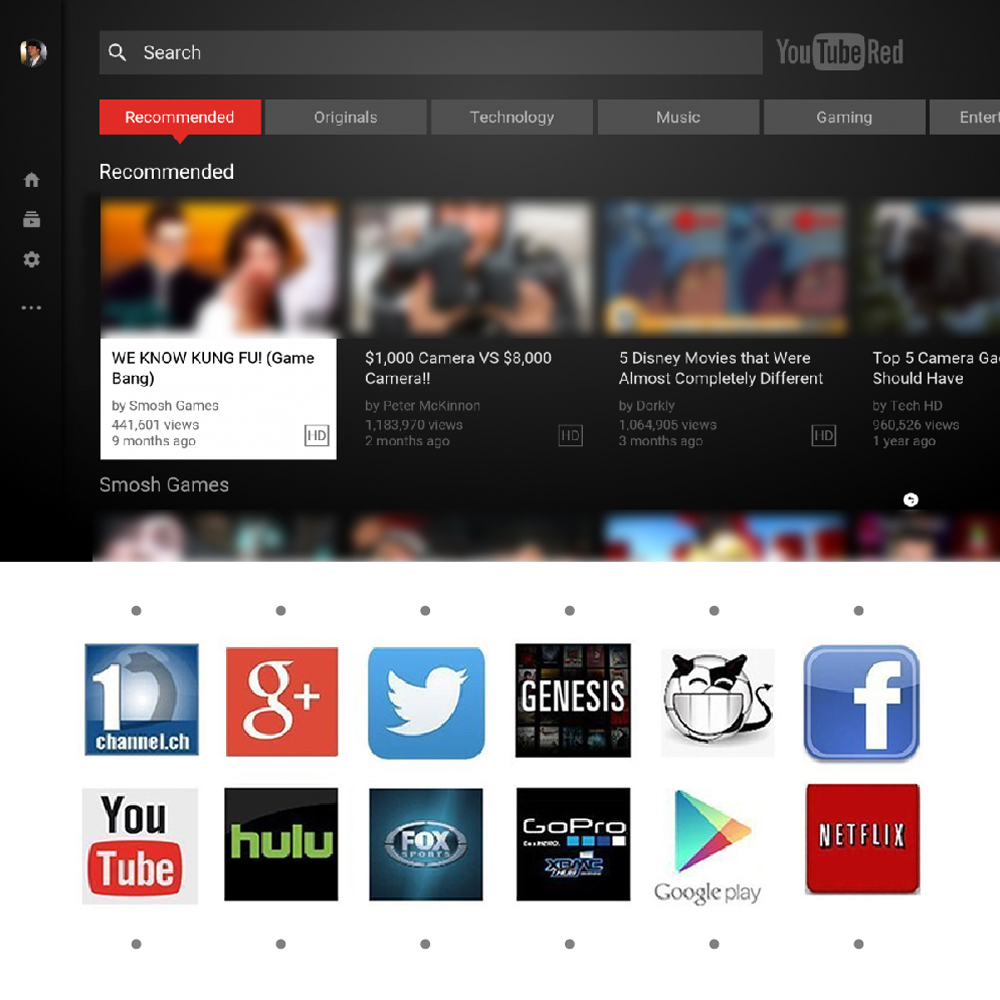Select the Home icon in the sidebar
The height and width of the screenshot is (1000, 1000).
coord(31,179)
